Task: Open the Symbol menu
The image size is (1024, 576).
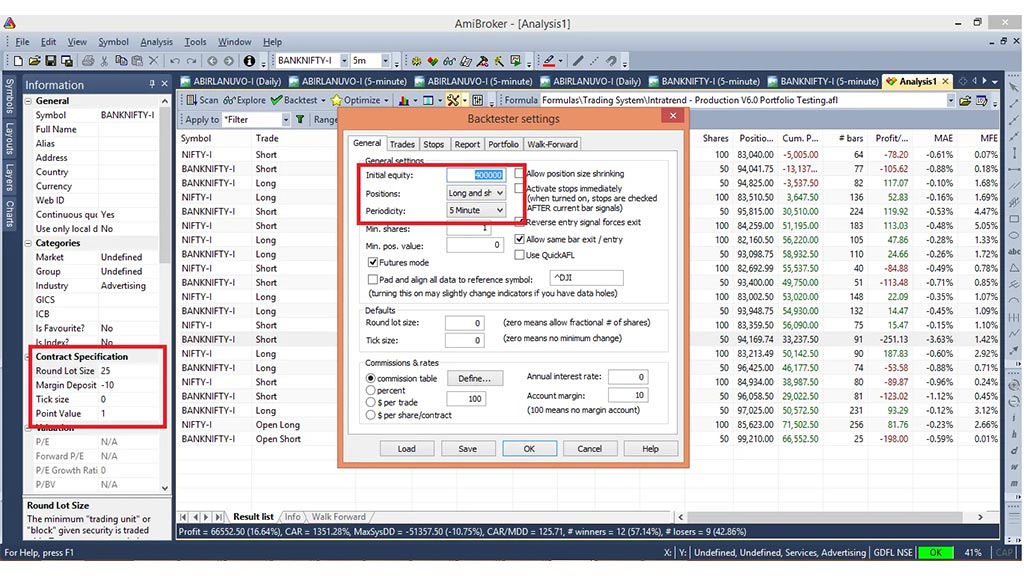Action: coord(114,42)
